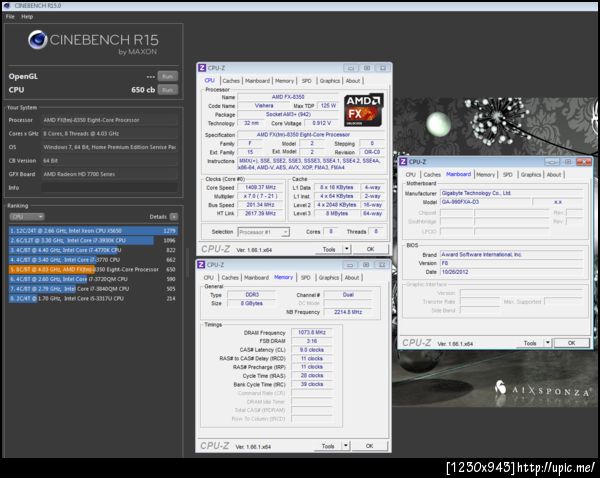Run the OpenGL benchmark
Screen dimensions: 600x478
168,76
